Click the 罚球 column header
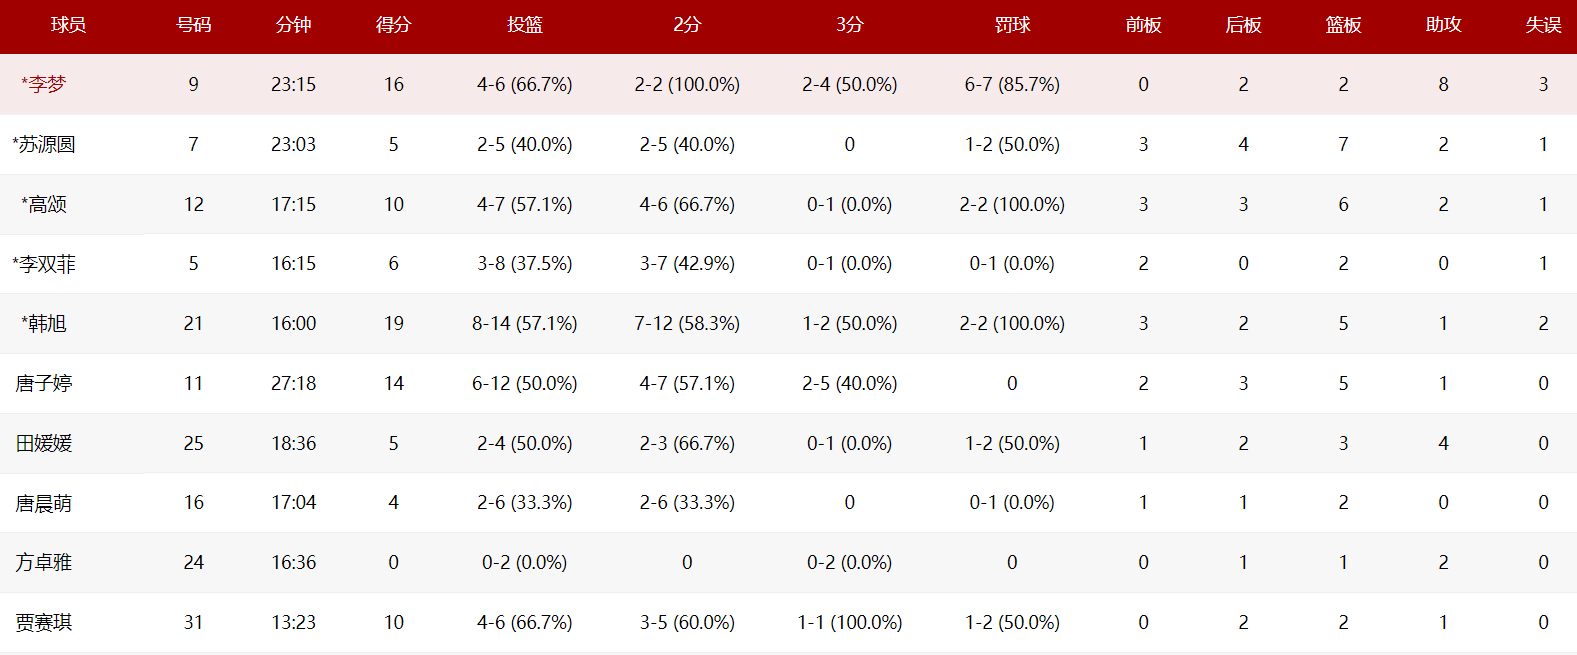 [x=1012, y=25]
